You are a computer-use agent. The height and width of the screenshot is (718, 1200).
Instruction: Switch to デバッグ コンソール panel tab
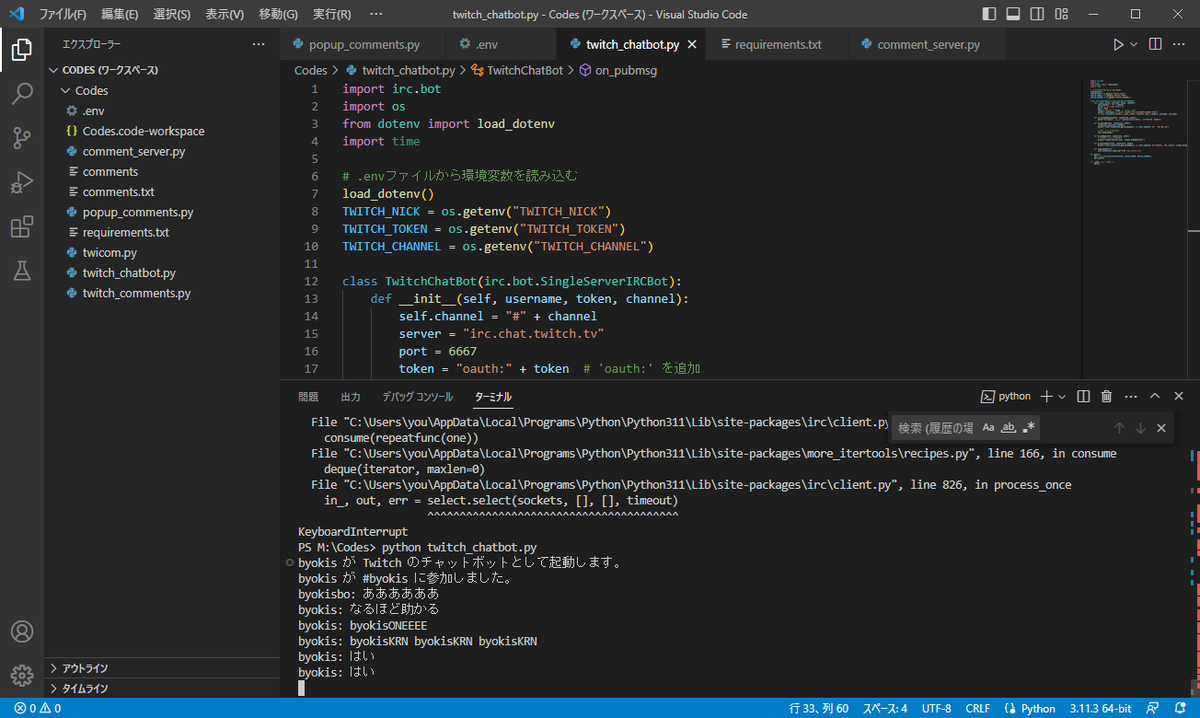pyautogui.click(x=417, y=397)
